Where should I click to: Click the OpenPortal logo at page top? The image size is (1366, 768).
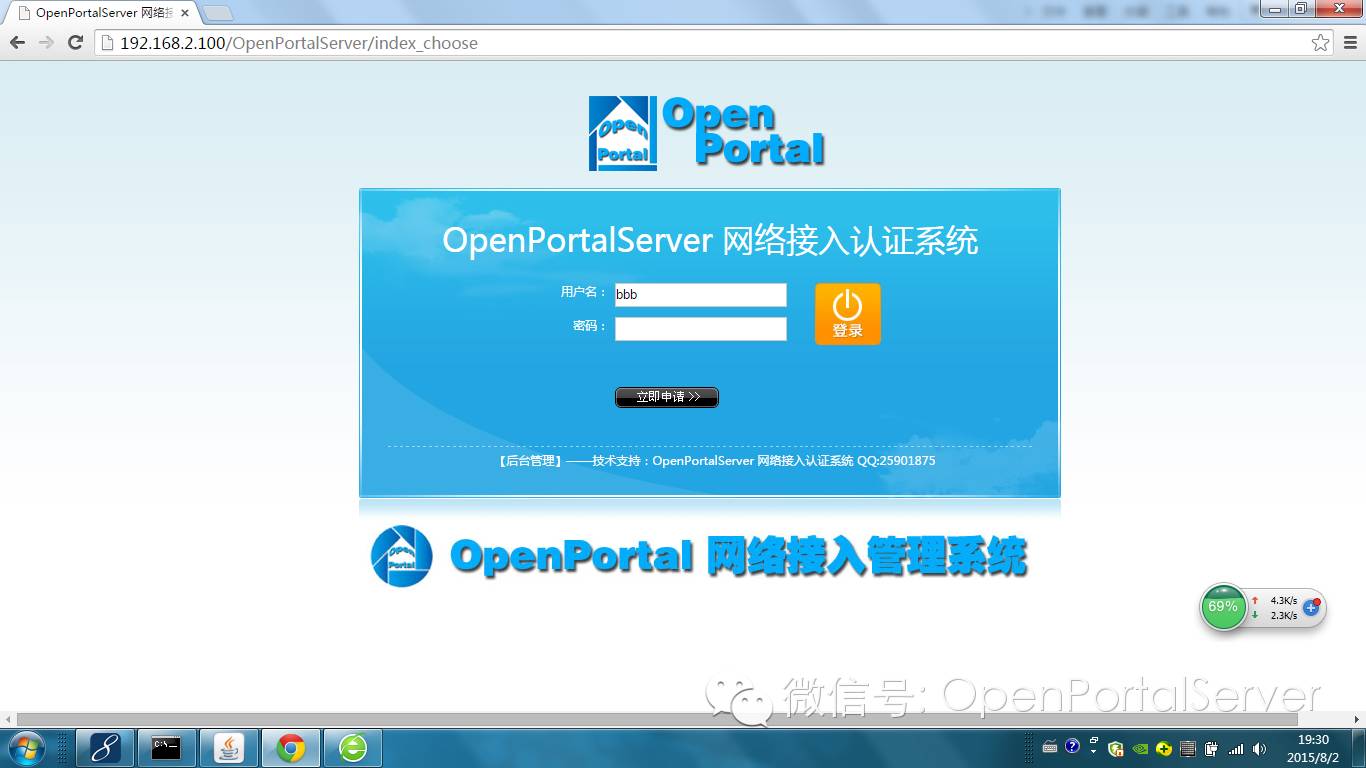tap(707, 130)
